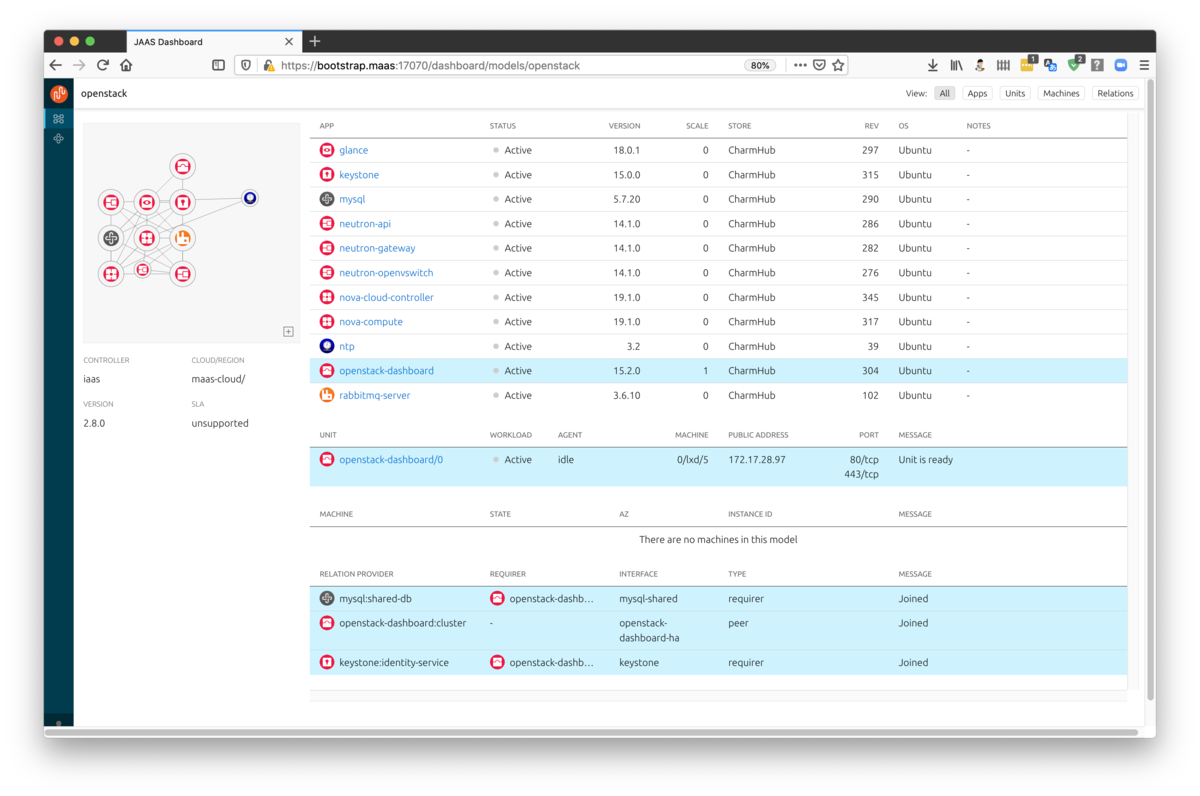Select the orange rabbitmq node in topology
Viewport: 1200px width, 796px height.
click(x=182, y=238)
